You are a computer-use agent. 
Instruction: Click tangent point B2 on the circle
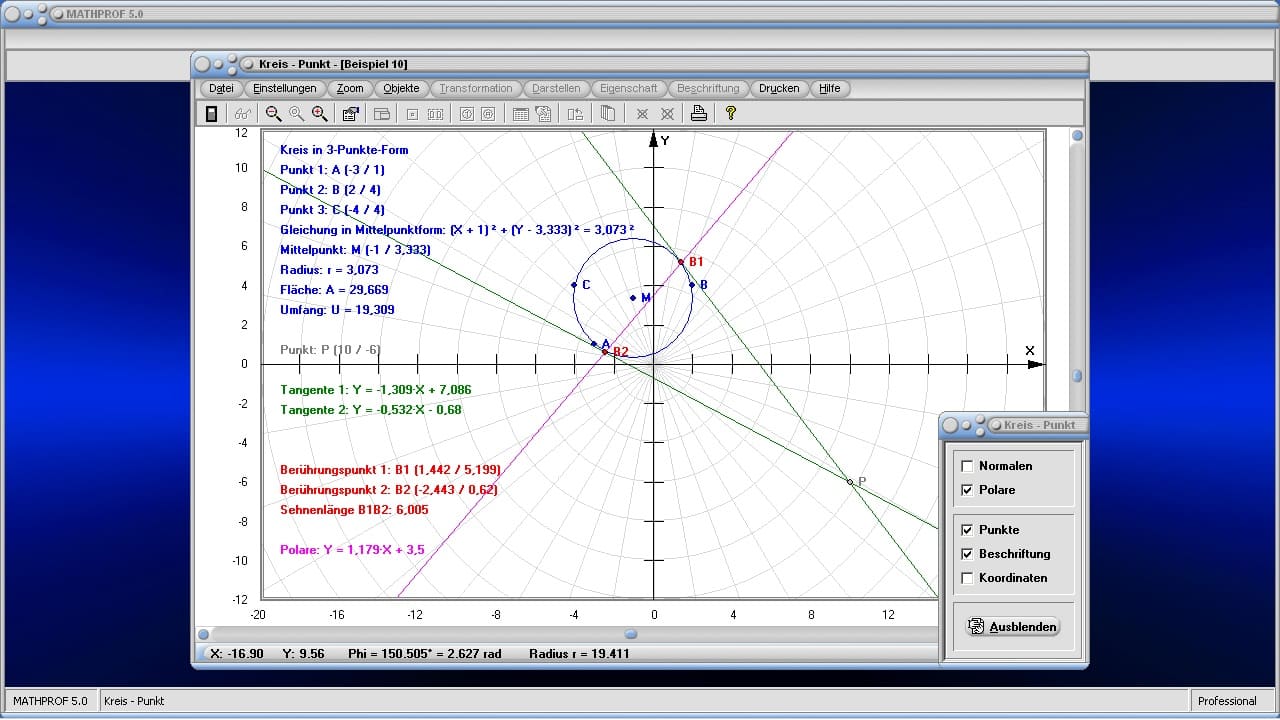pos(604,352)
